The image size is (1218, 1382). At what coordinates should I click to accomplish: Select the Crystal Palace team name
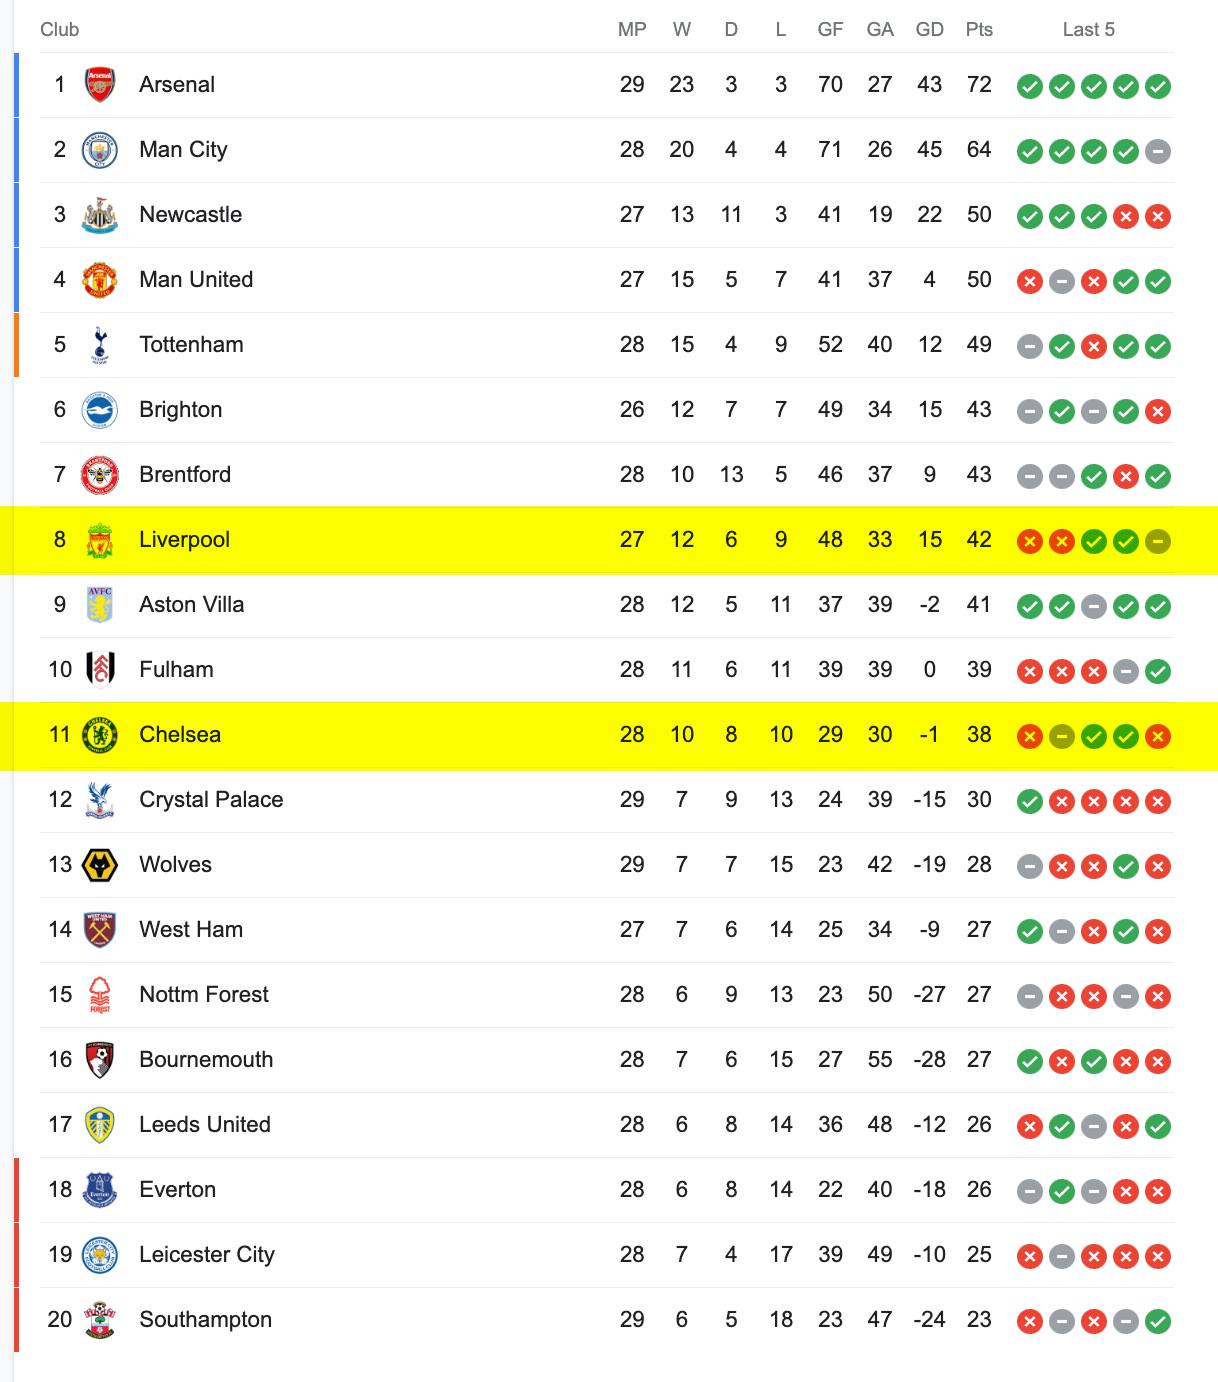pyautogui.click(x=211, y=799)
